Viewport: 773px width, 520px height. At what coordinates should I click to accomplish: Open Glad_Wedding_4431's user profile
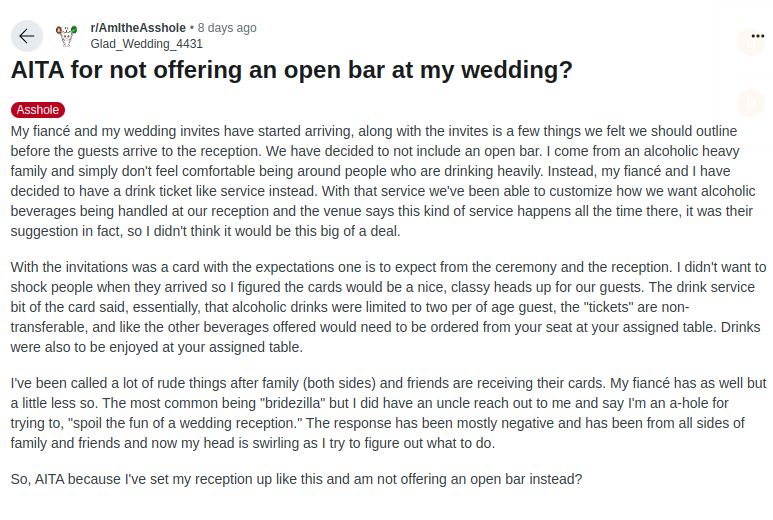click(146, 44)
